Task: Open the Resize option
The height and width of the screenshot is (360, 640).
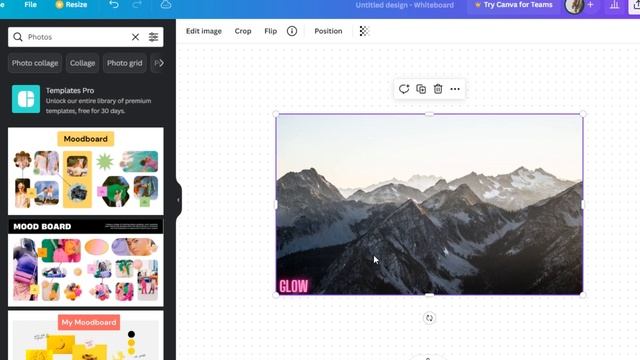Action: (71, 5)
